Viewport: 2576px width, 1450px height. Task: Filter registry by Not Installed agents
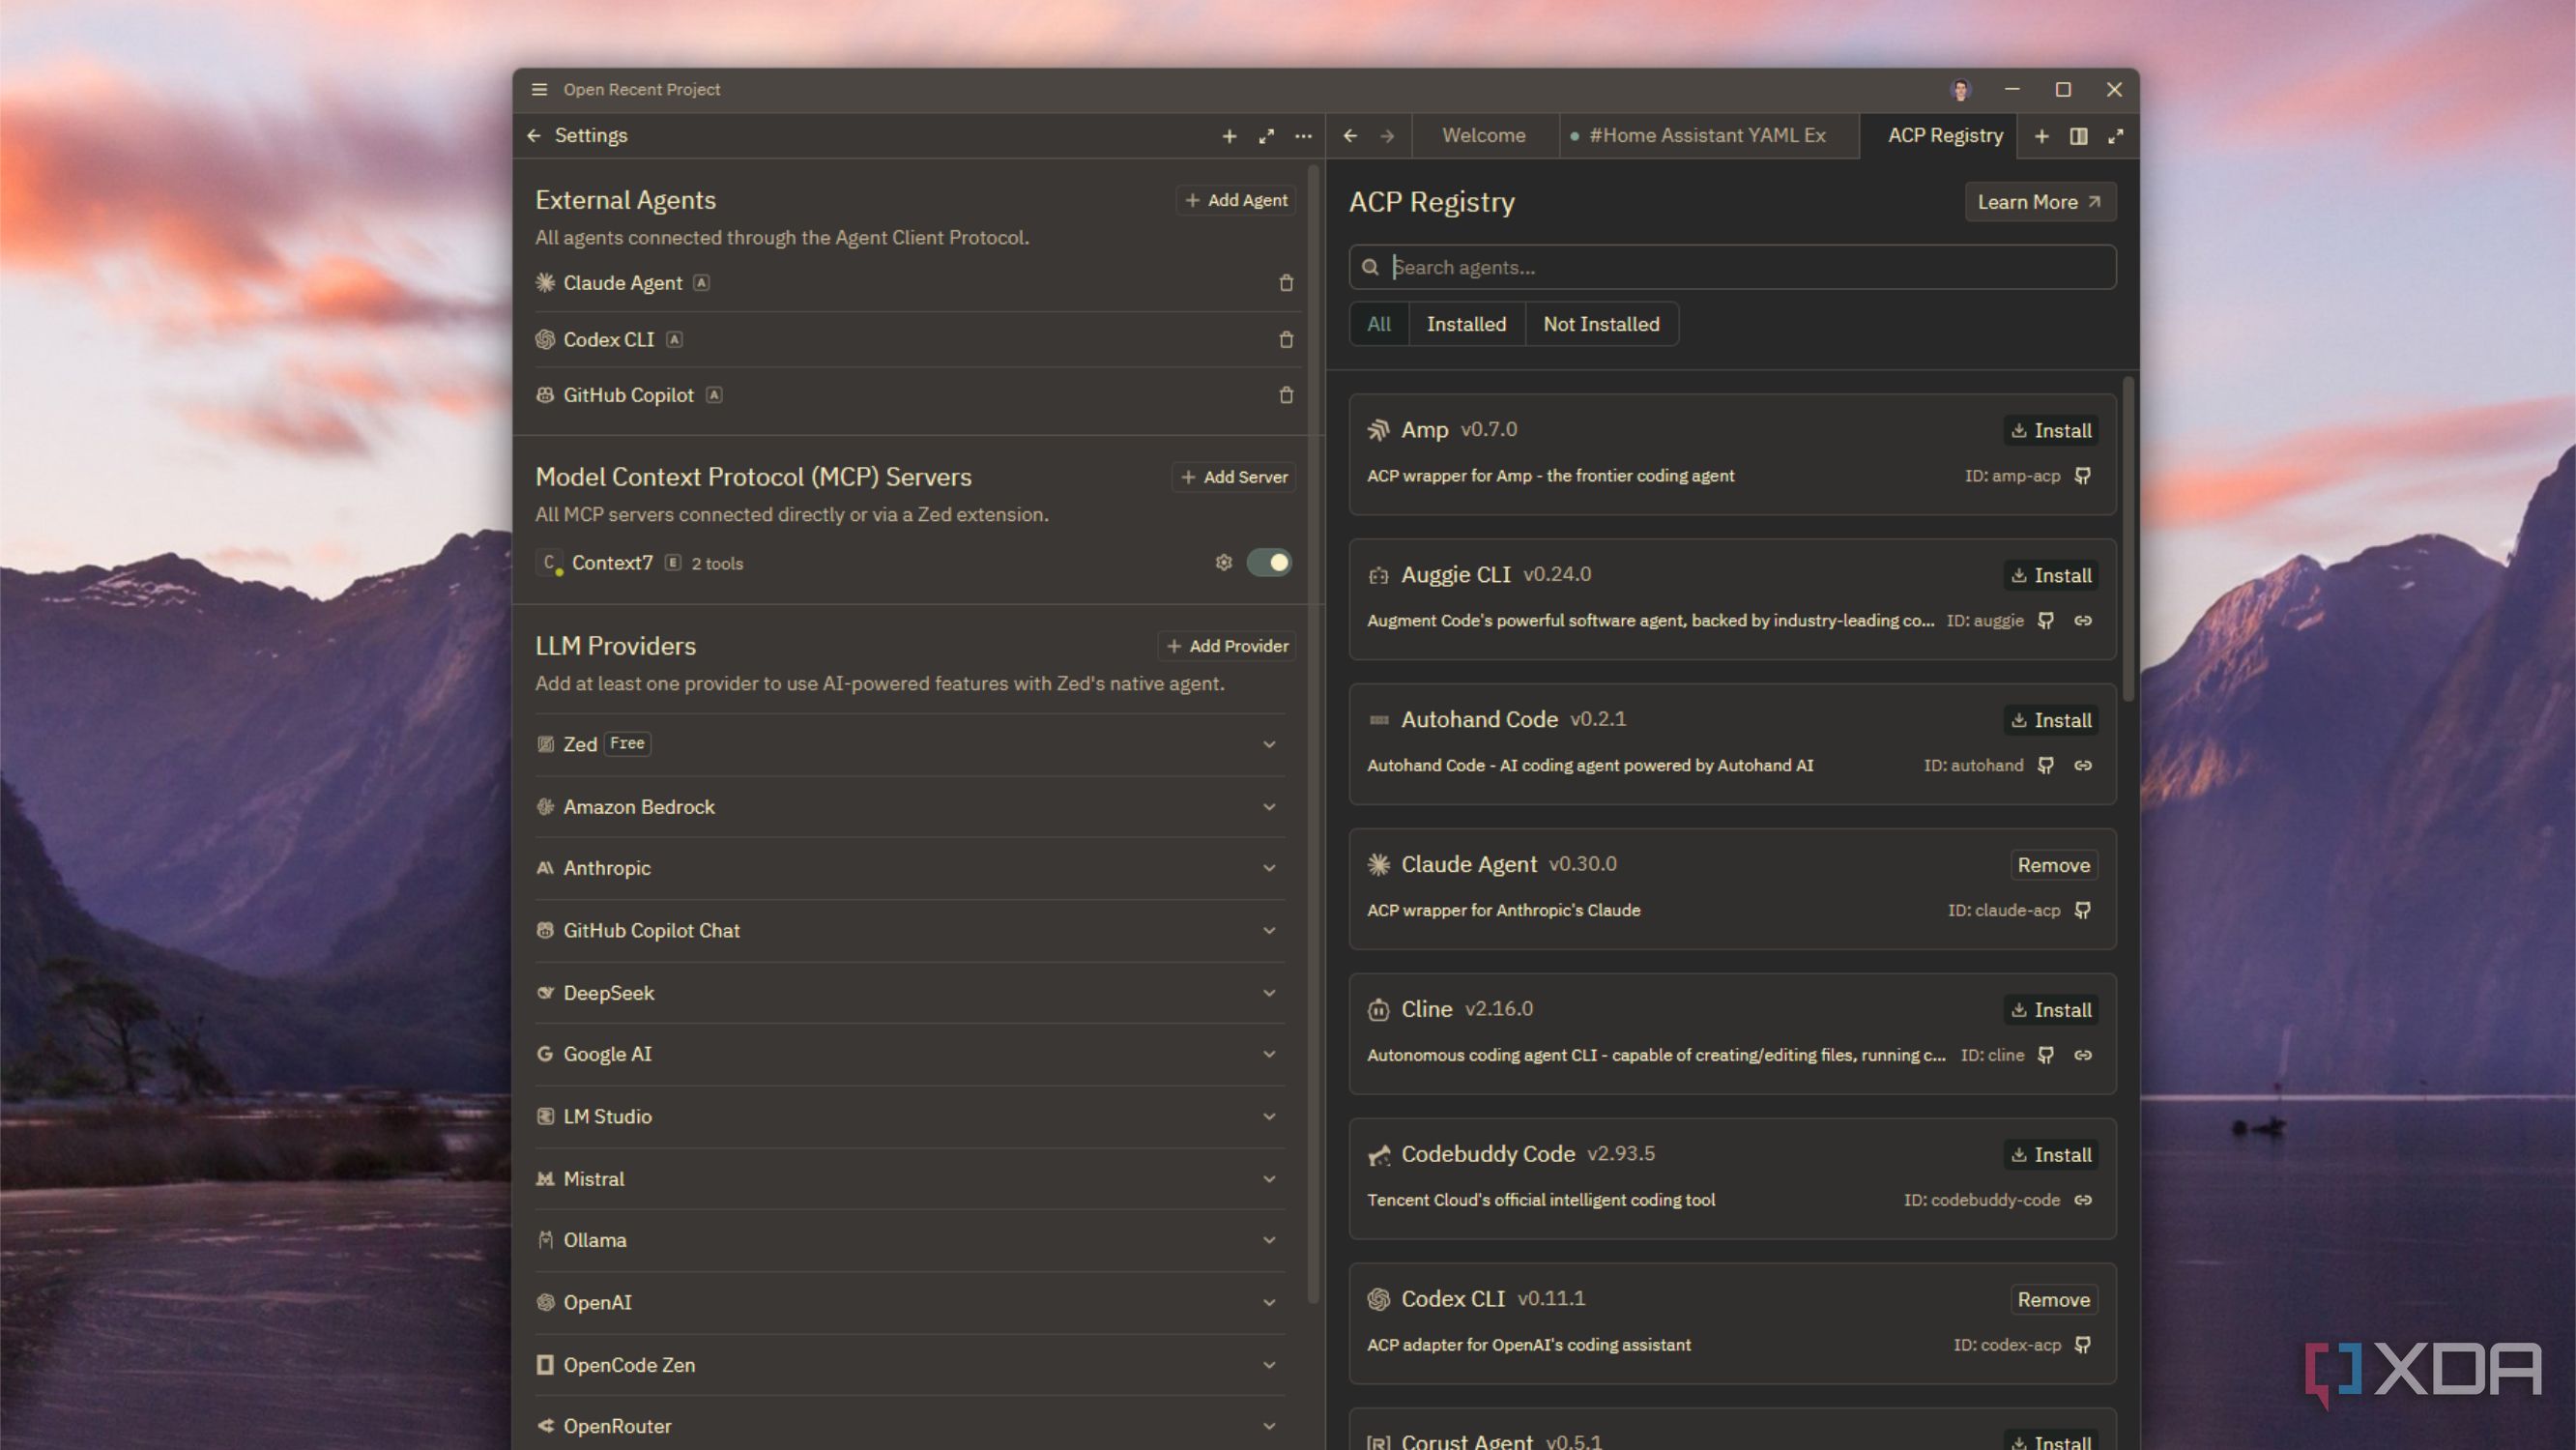pyautogui.click(x=1601, y=324)
